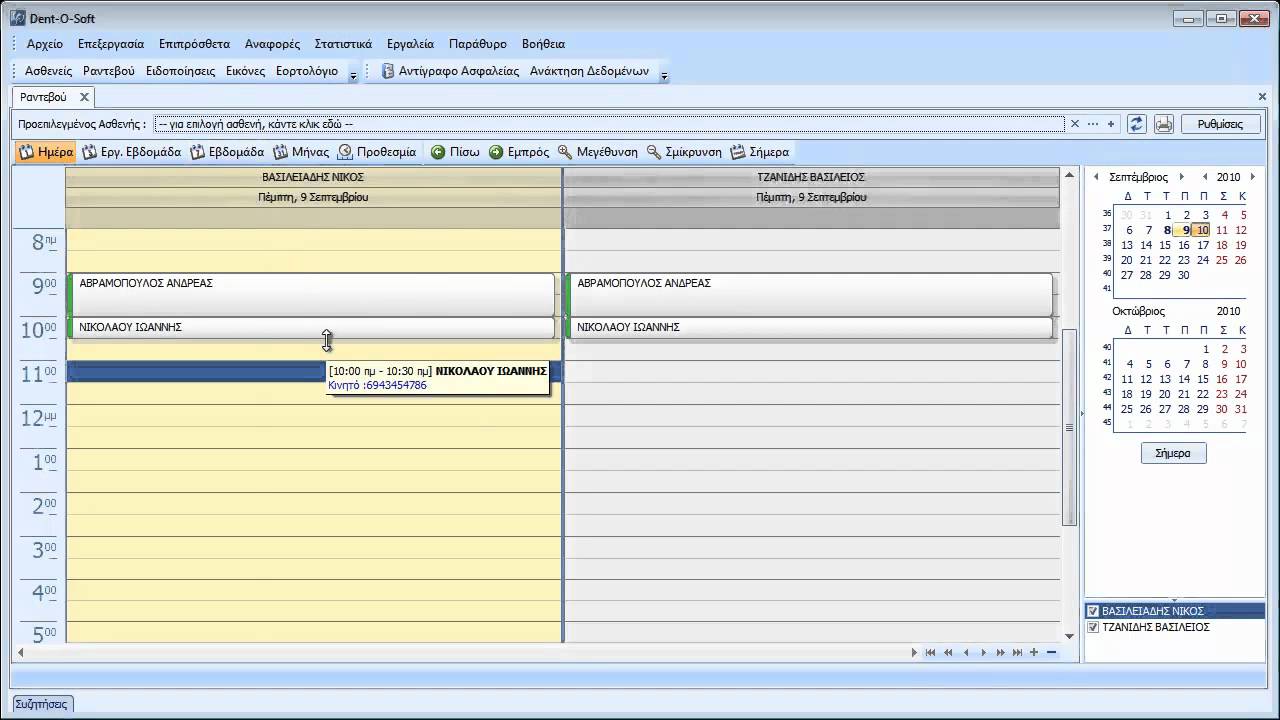Click the Dent-O-Soft title bar app icon
The height and width of the screenshot is (720, 1280).
pos(17,18)
